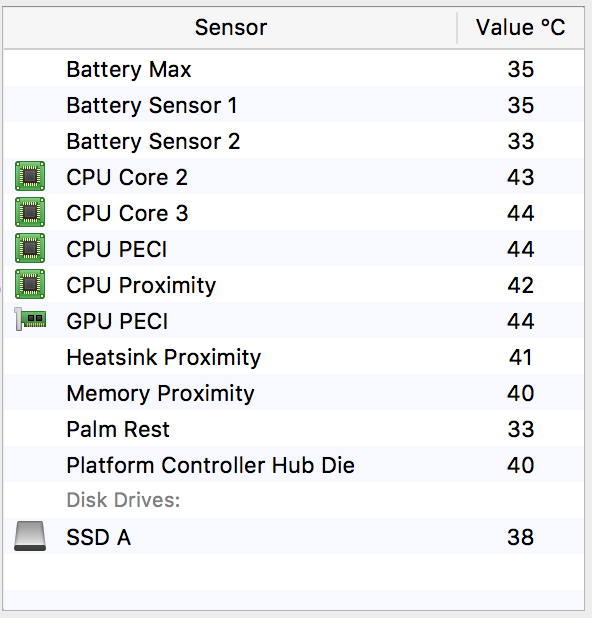This screenshot has width=592, height=618.
Task: Sort by the Value °C column header
Action: tap(521, 28)
